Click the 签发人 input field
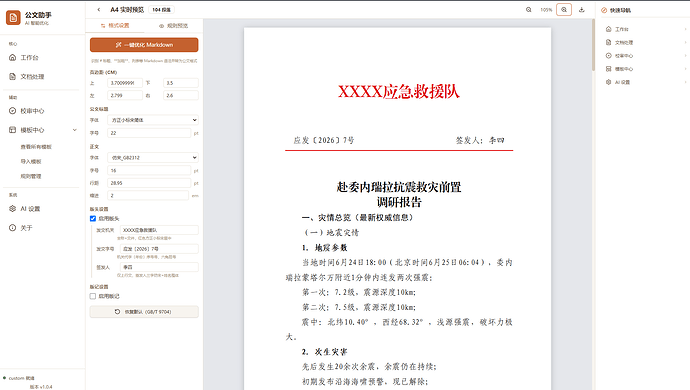This screenshot has height=390, width=690. click(x=159, y=267)
